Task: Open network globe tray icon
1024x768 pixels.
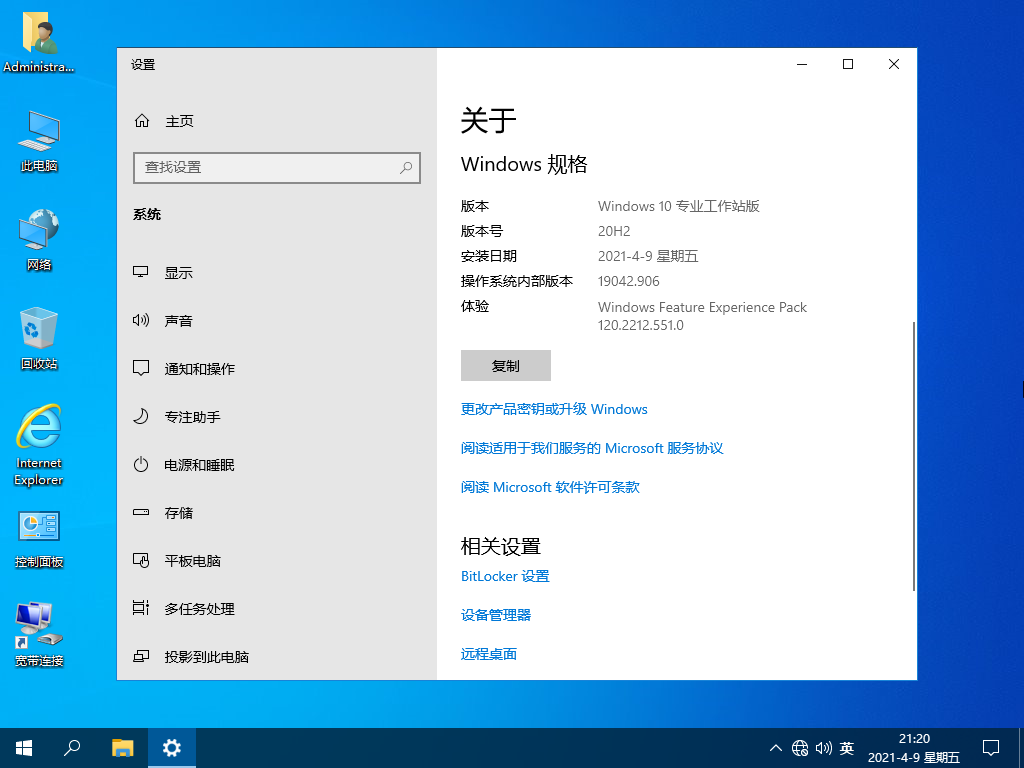Action: point(799,748)
